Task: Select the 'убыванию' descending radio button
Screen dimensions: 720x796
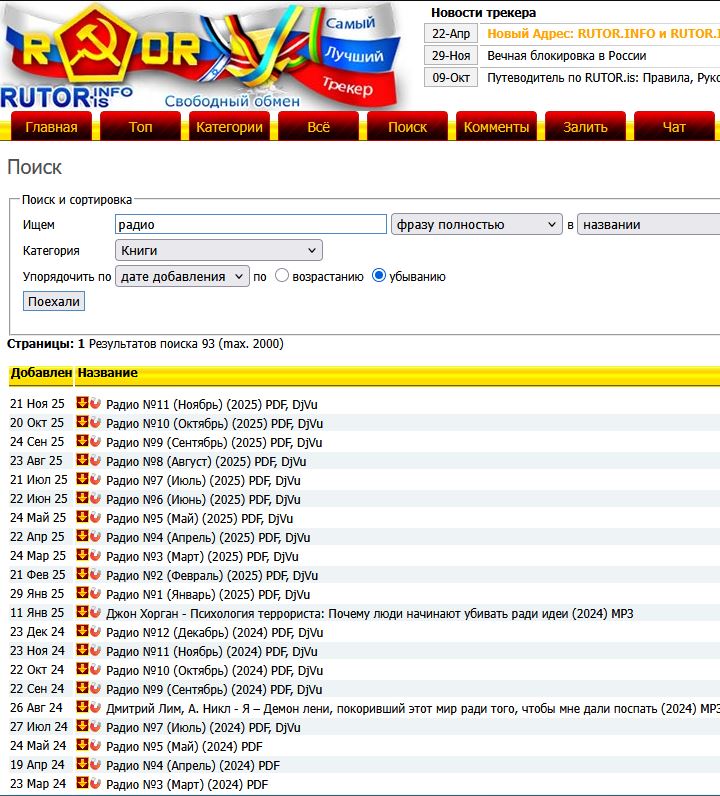Action: point(379,276)
